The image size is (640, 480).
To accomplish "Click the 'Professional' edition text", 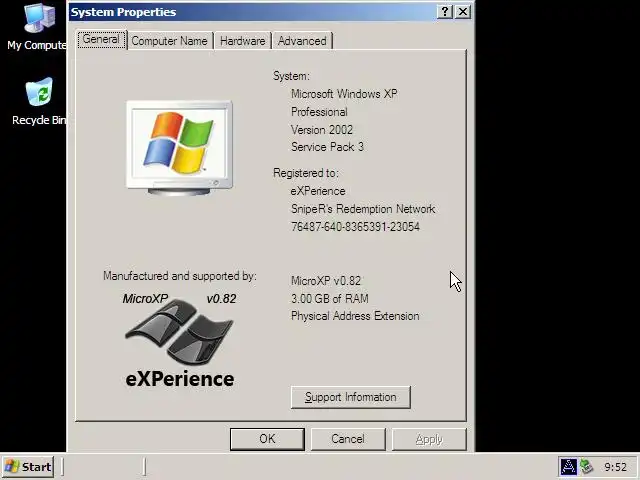I will [x=319, y=112].
